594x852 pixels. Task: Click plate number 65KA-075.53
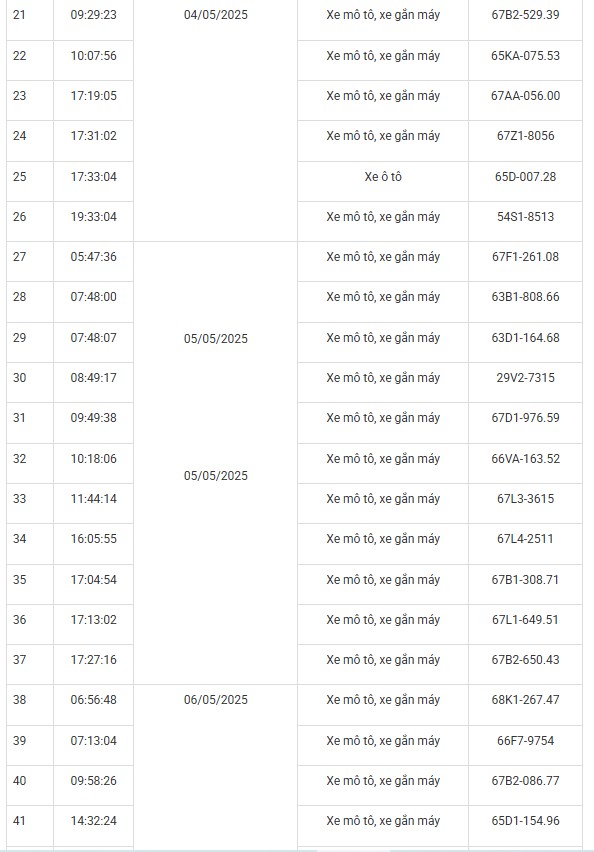[x=525, y=55]
